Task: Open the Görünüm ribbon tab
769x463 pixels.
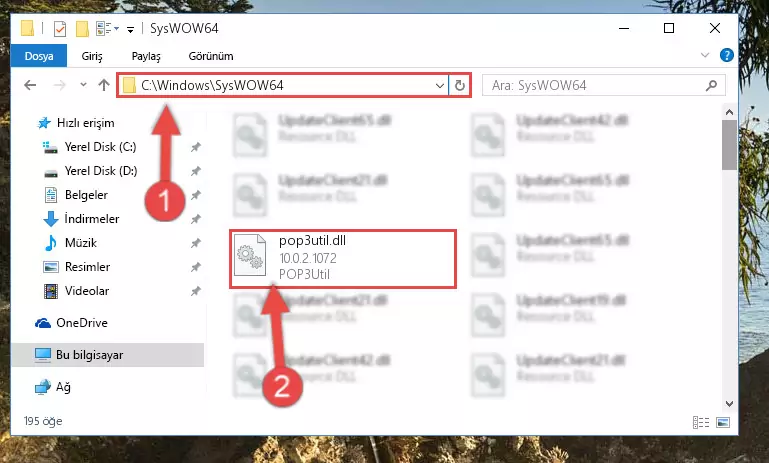Action: [x=211, y=56]
